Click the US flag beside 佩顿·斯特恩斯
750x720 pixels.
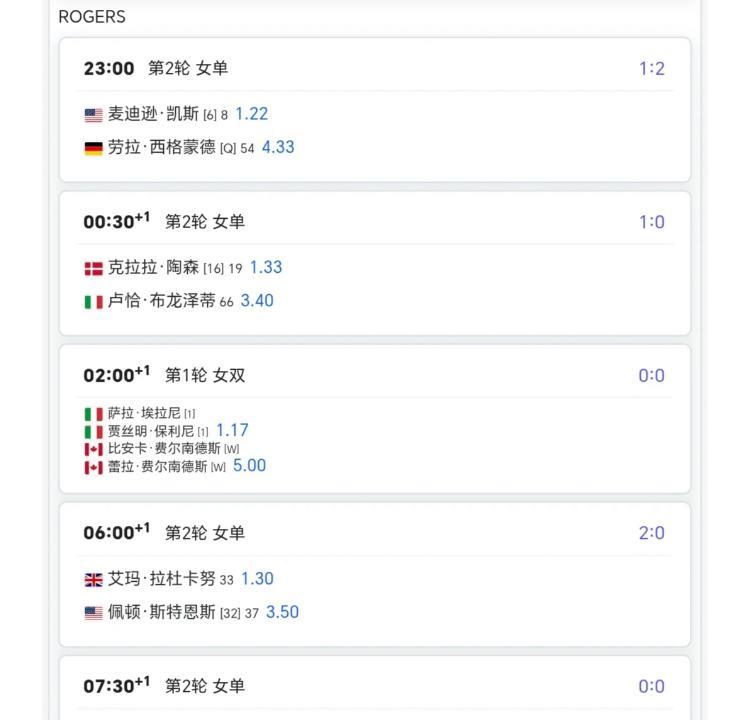point(93,612)
